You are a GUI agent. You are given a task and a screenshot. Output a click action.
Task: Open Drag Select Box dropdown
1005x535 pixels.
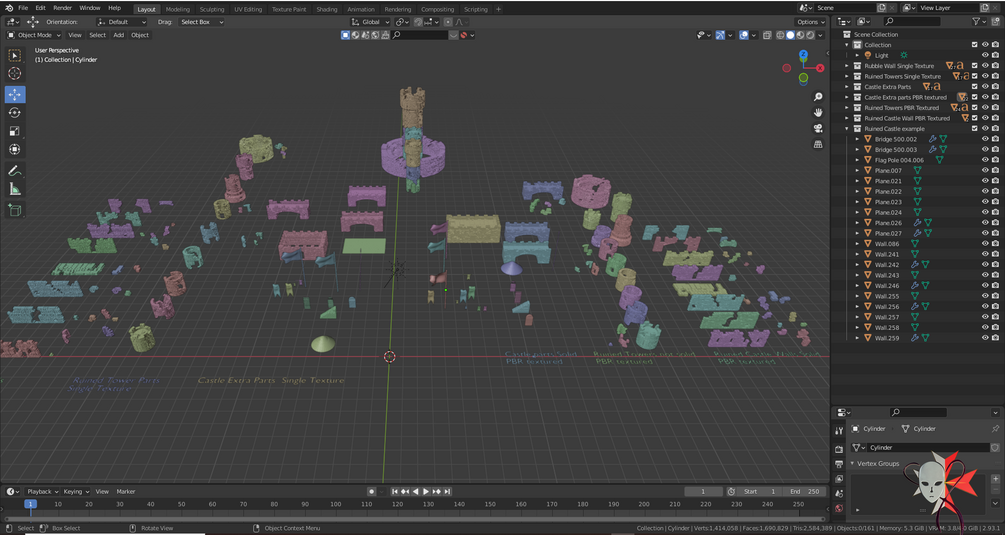coord(201,22)
